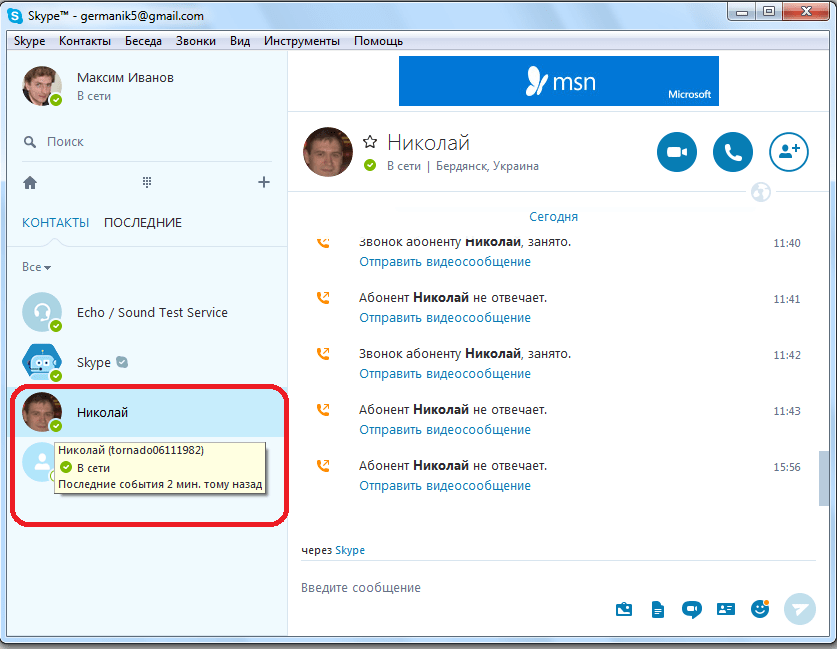Click the plus icon to add contact
Viewport: 837px width, 649px height.
[264, 182]
